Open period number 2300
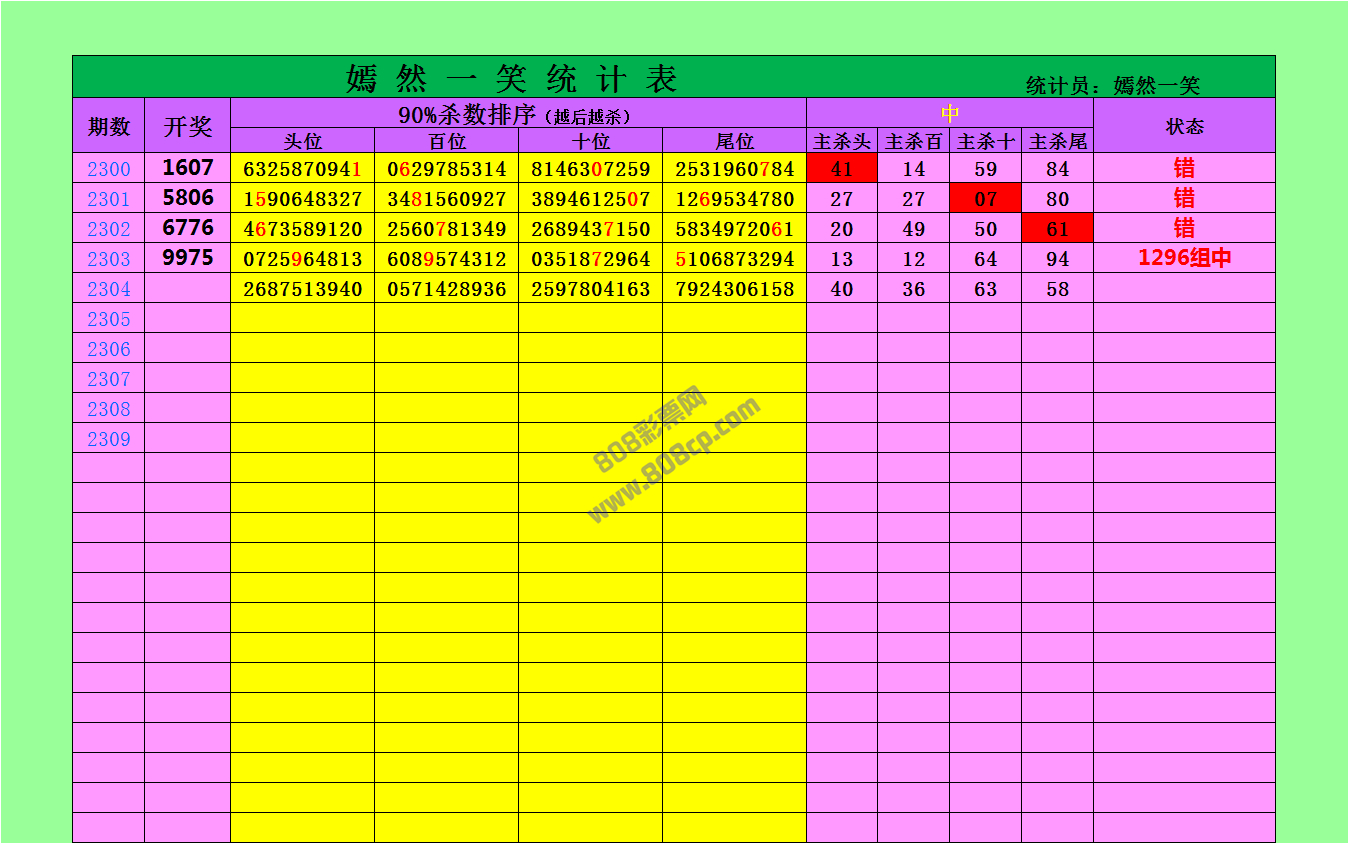The width and height of the screenshot is (1348, 844). pyautogui.click(x=108, y=169)
